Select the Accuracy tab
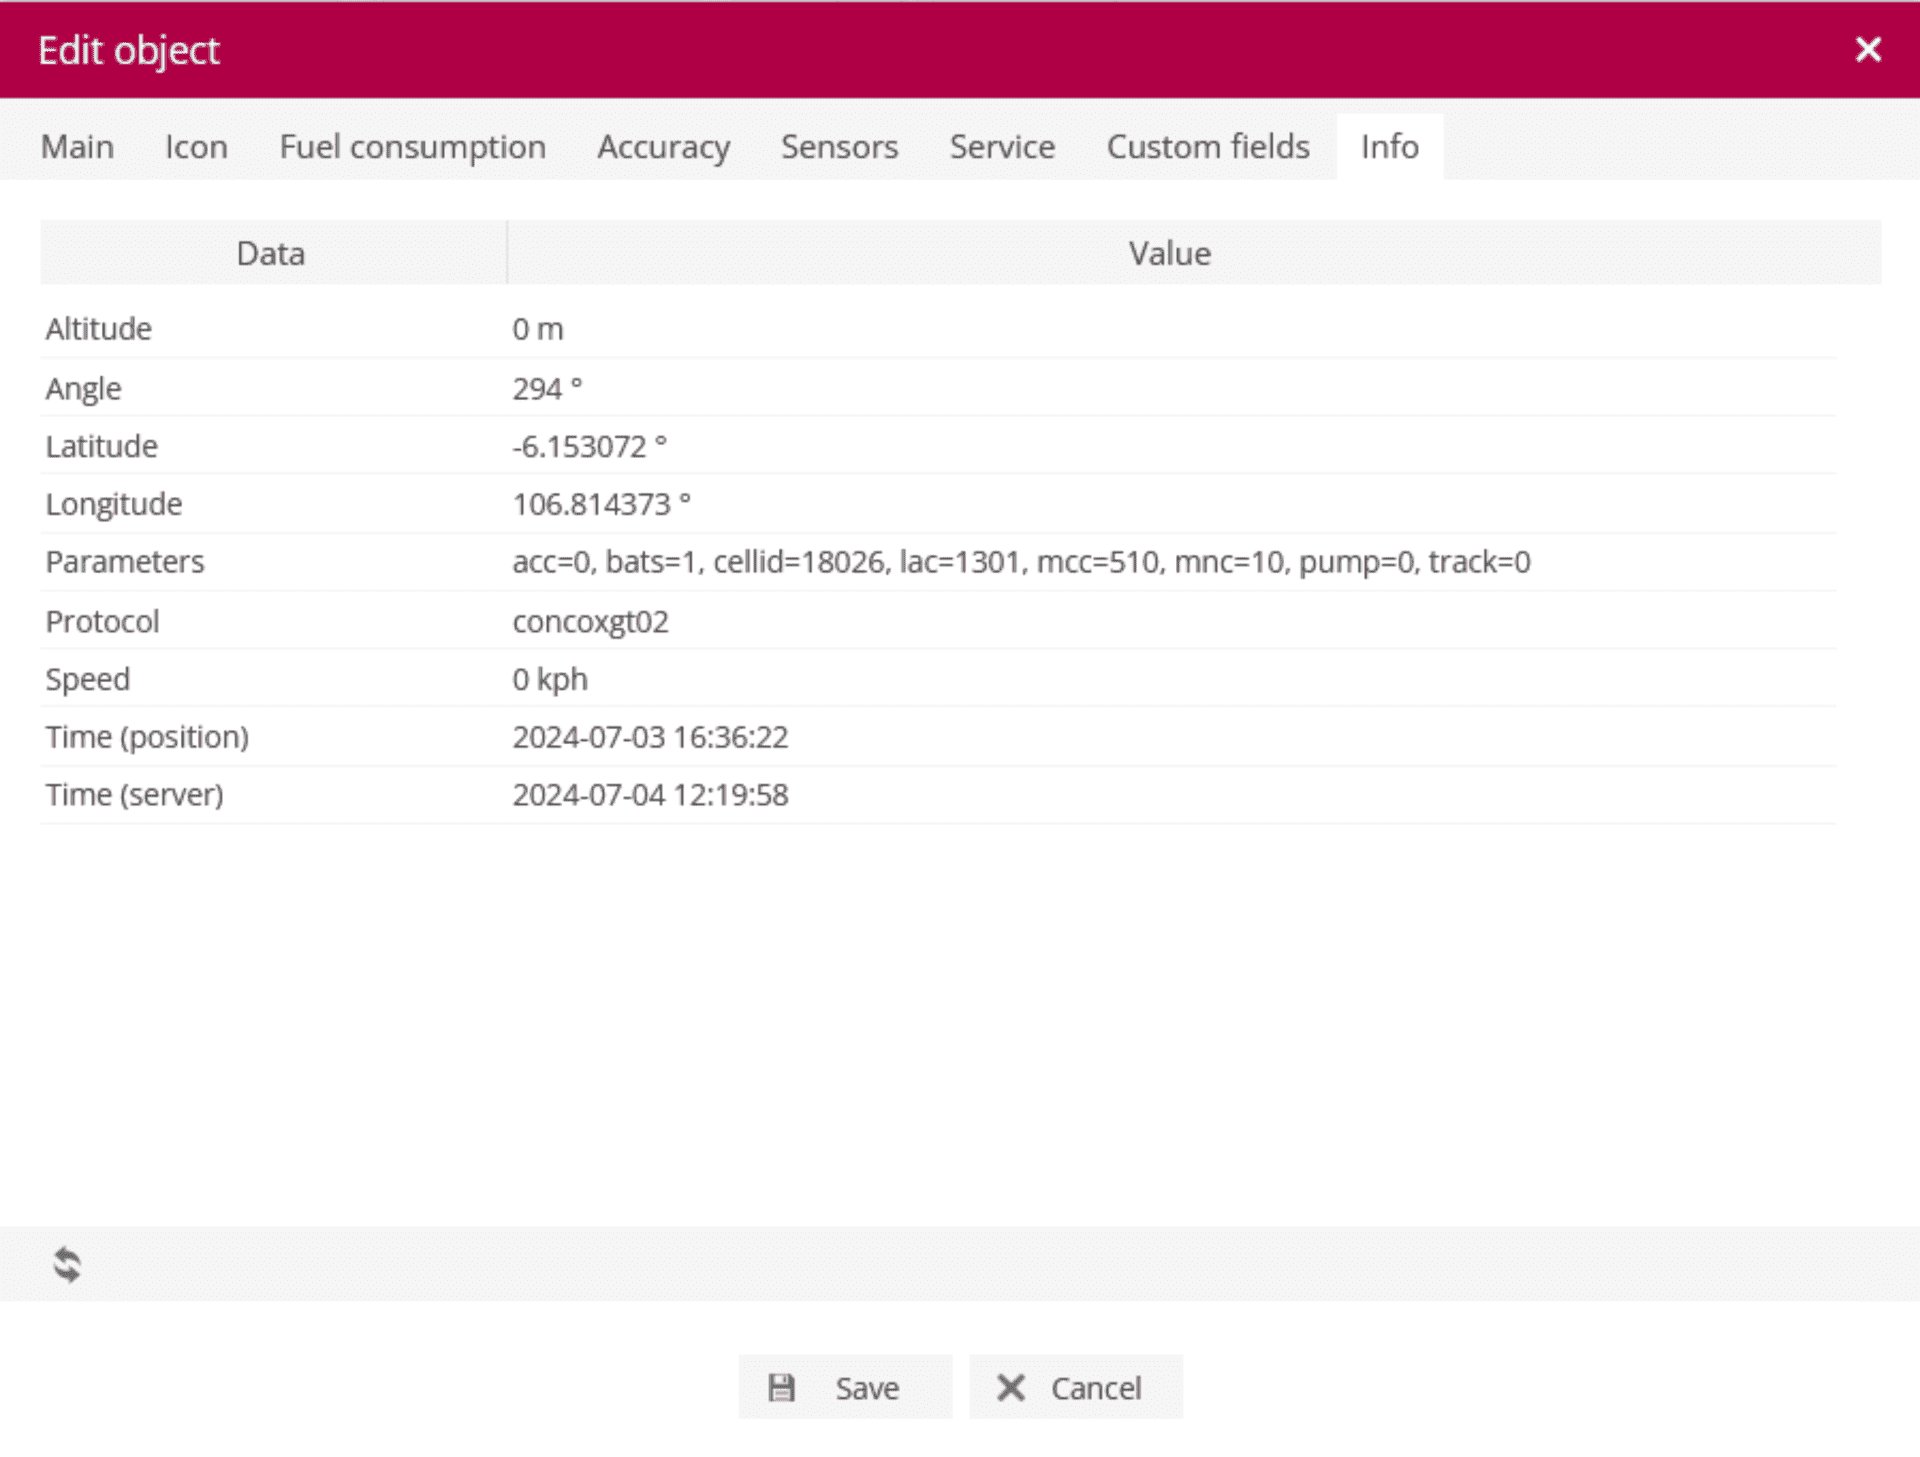 coord(663,147)
